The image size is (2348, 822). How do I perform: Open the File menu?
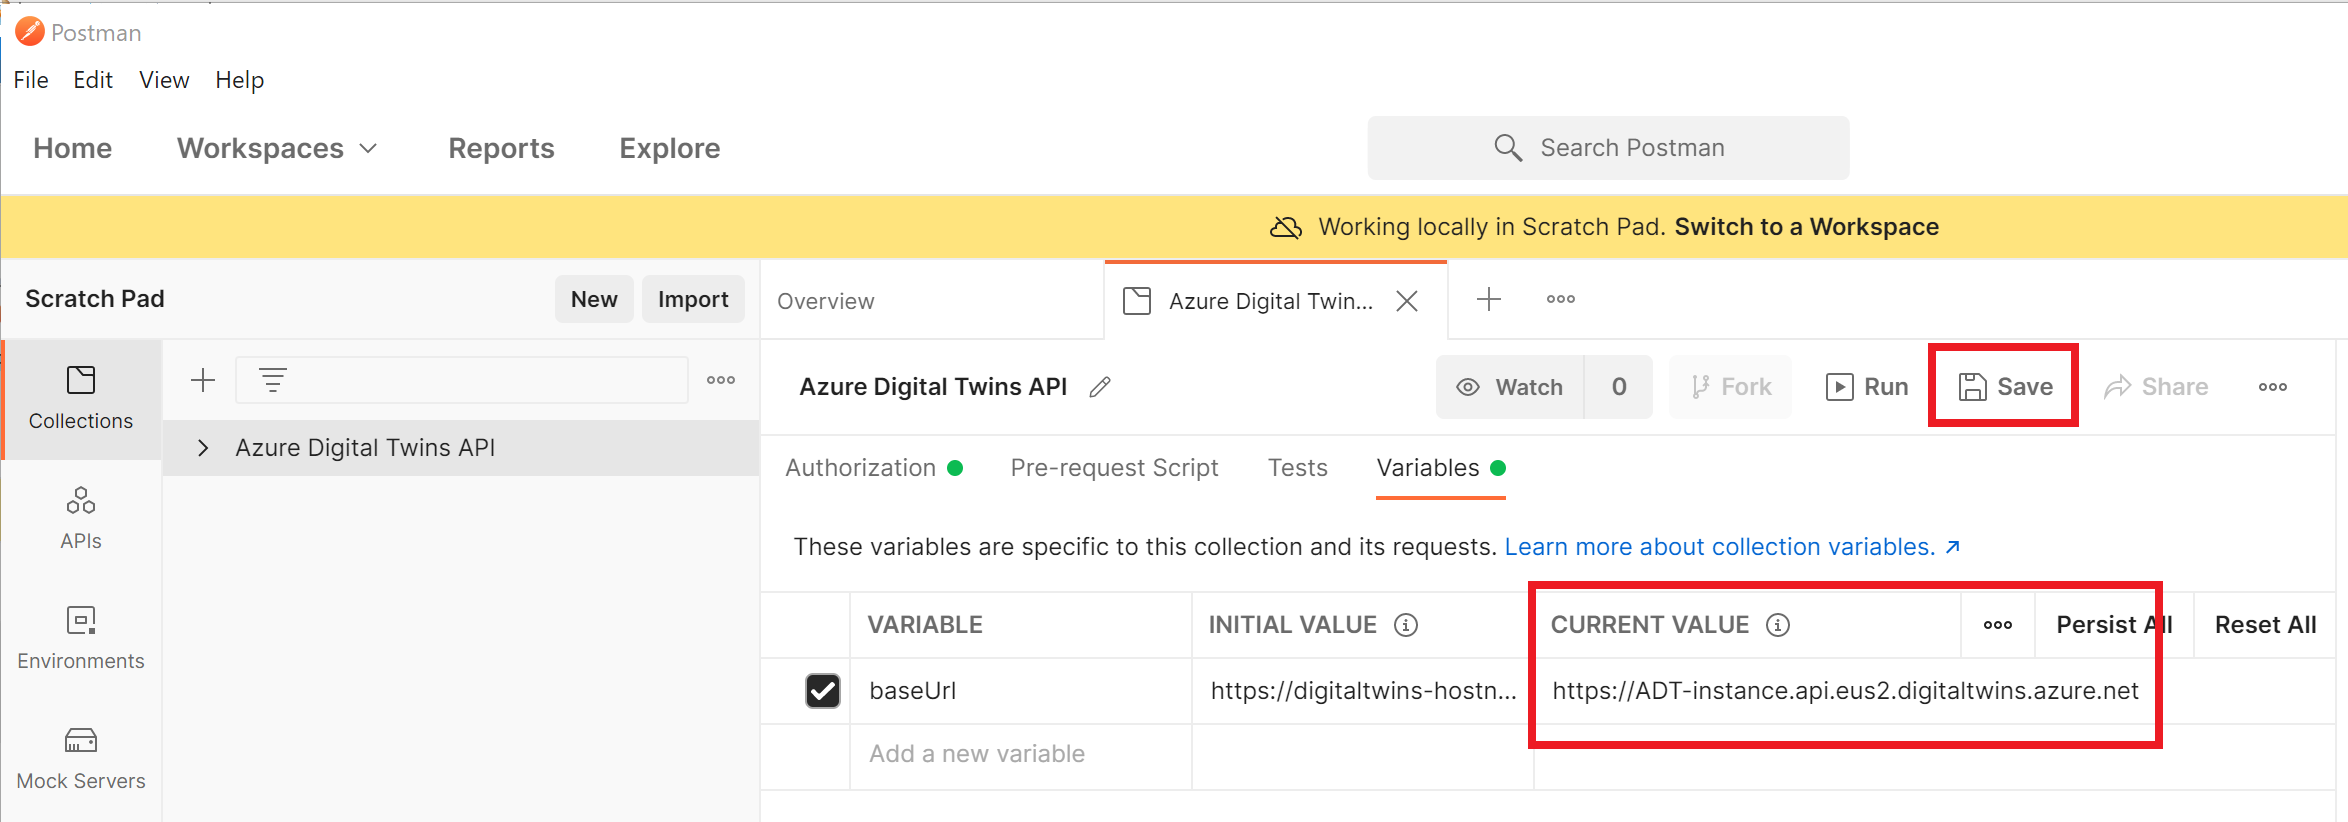[31, 80]
